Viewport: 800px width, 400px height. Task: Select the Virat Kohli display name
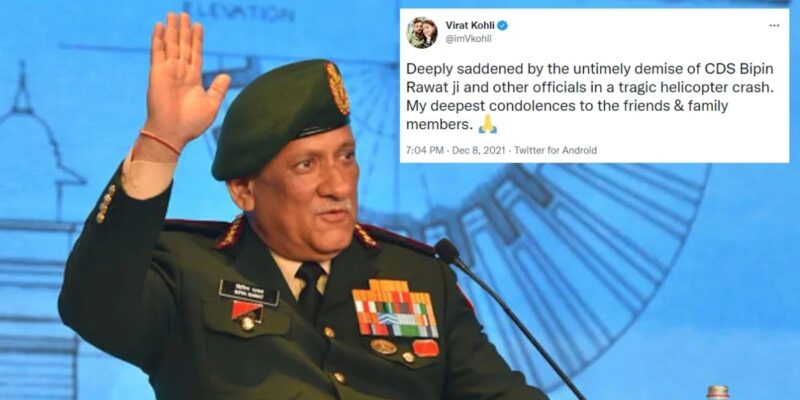click(x=469, y=26)
